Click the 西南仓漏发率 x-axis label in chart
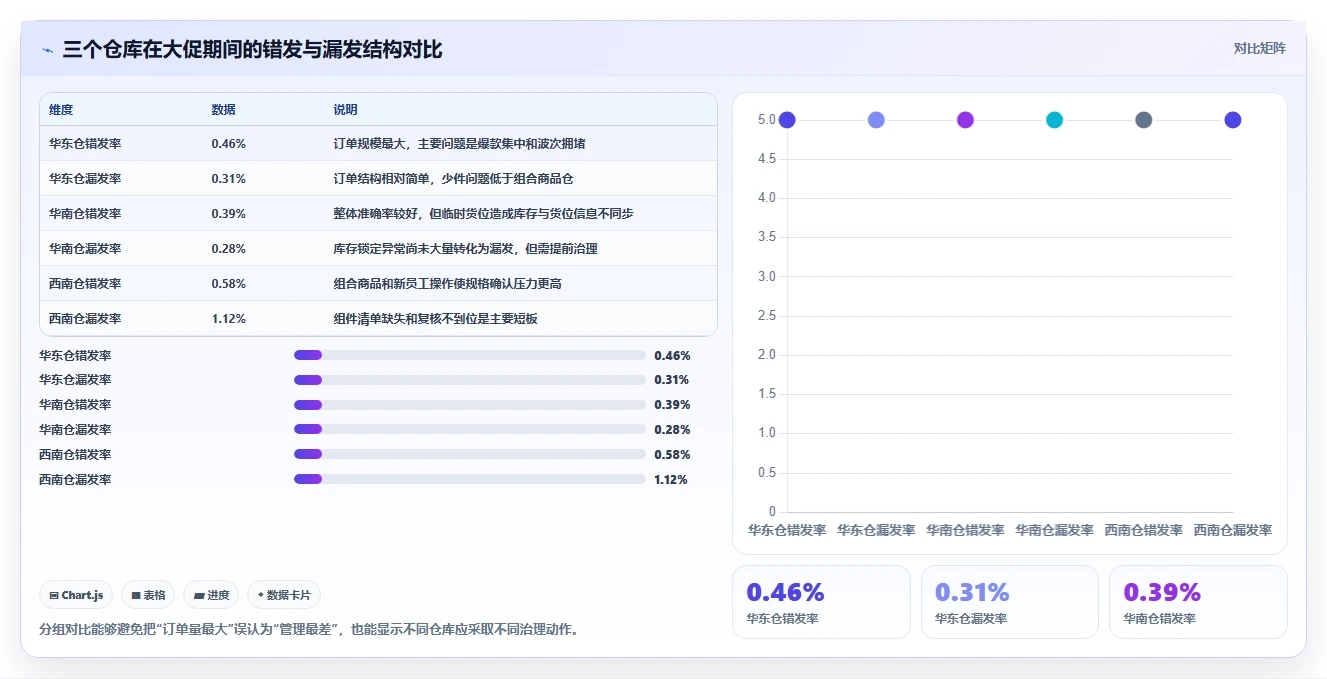 [1233, 530]
